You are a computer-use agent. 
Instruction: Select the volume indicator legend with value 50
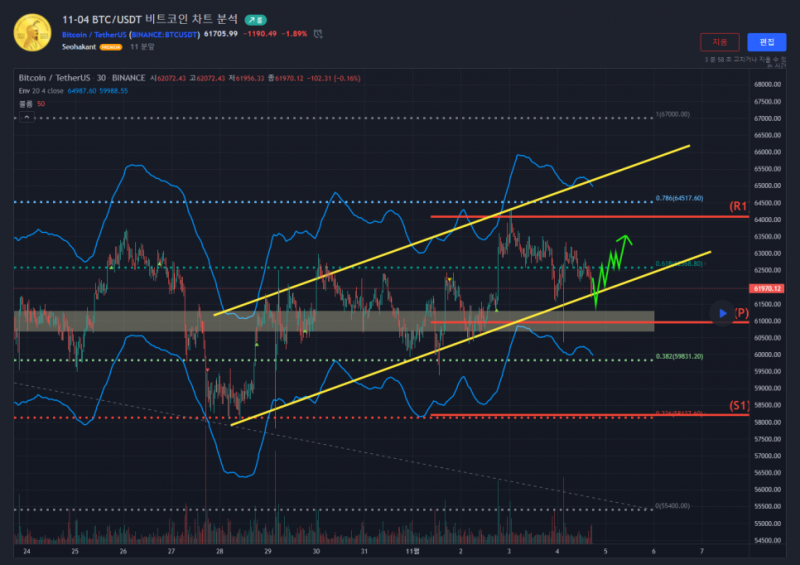pyautogui.click(x=32, y=103)
